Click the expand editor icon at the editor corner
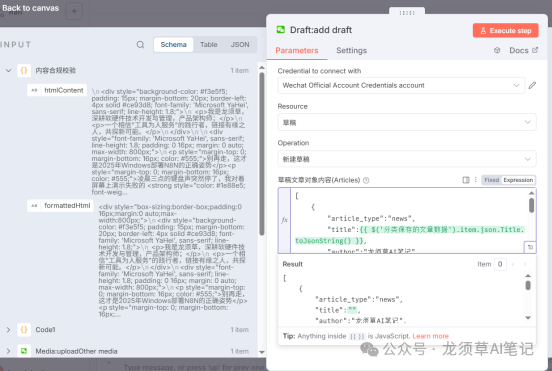This screenshot has height=371, width=552. [x=530, y=247]
